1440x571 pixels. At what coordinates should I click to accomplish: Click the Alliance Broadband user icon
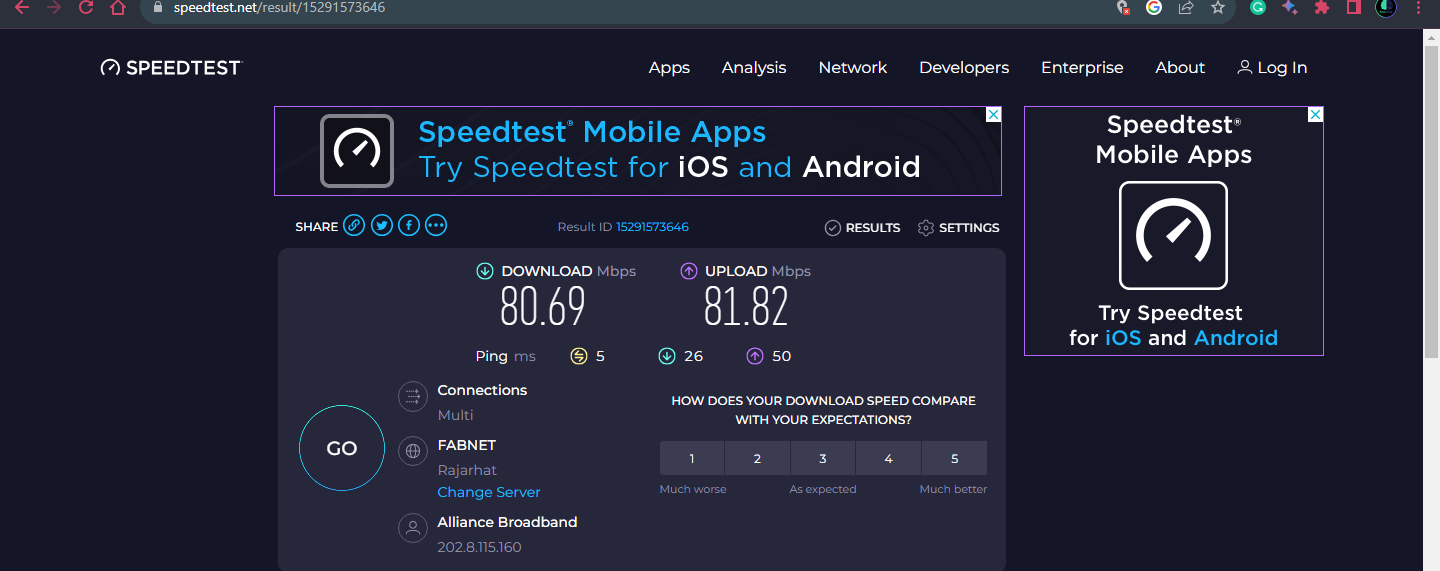click(413, 528)
